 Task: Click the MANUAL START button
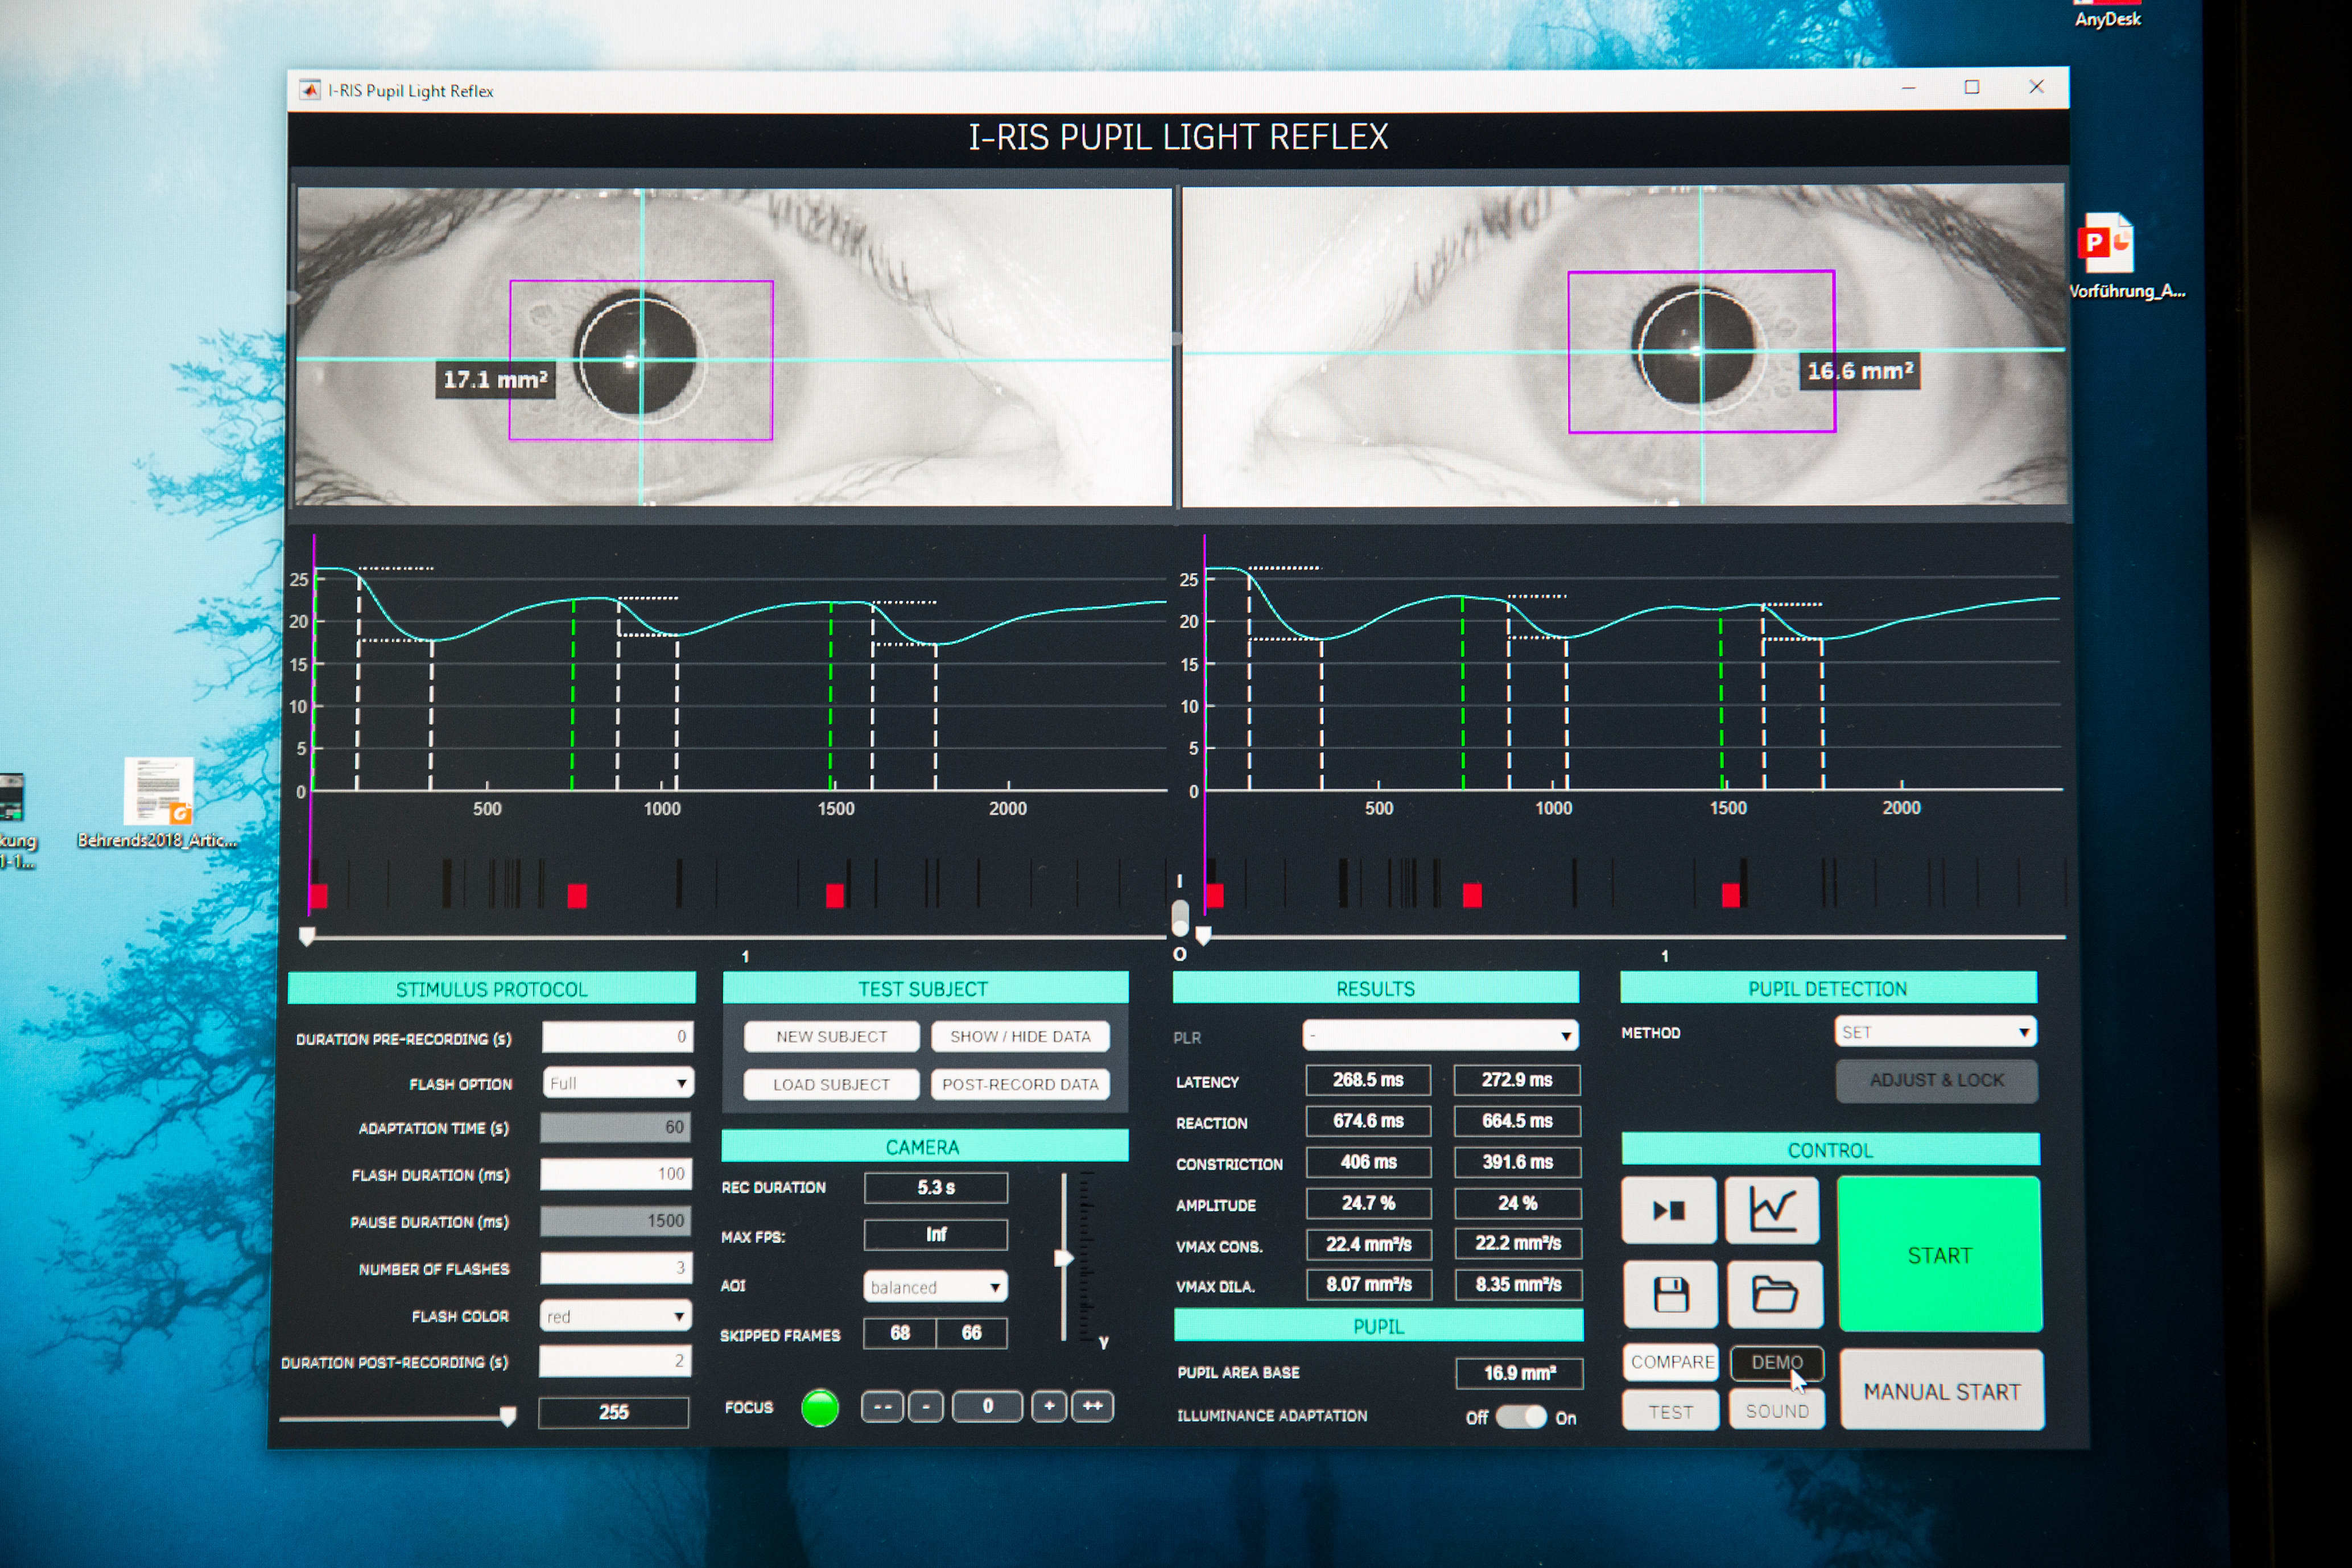[1941, 1391]
